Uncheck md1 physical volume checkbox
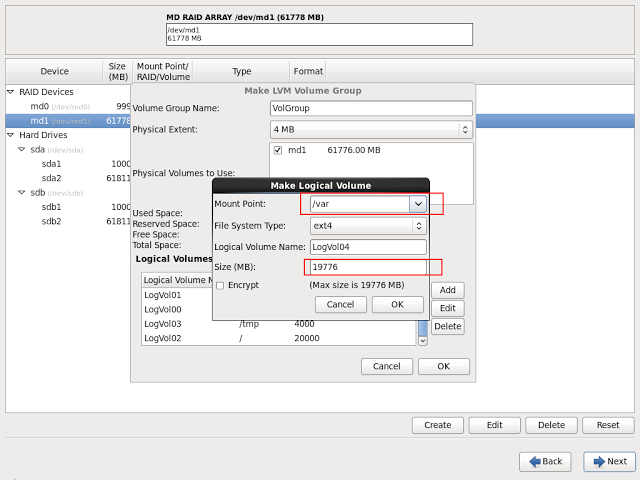The height and width of the screenshot is (480, 640). point(278,150)
